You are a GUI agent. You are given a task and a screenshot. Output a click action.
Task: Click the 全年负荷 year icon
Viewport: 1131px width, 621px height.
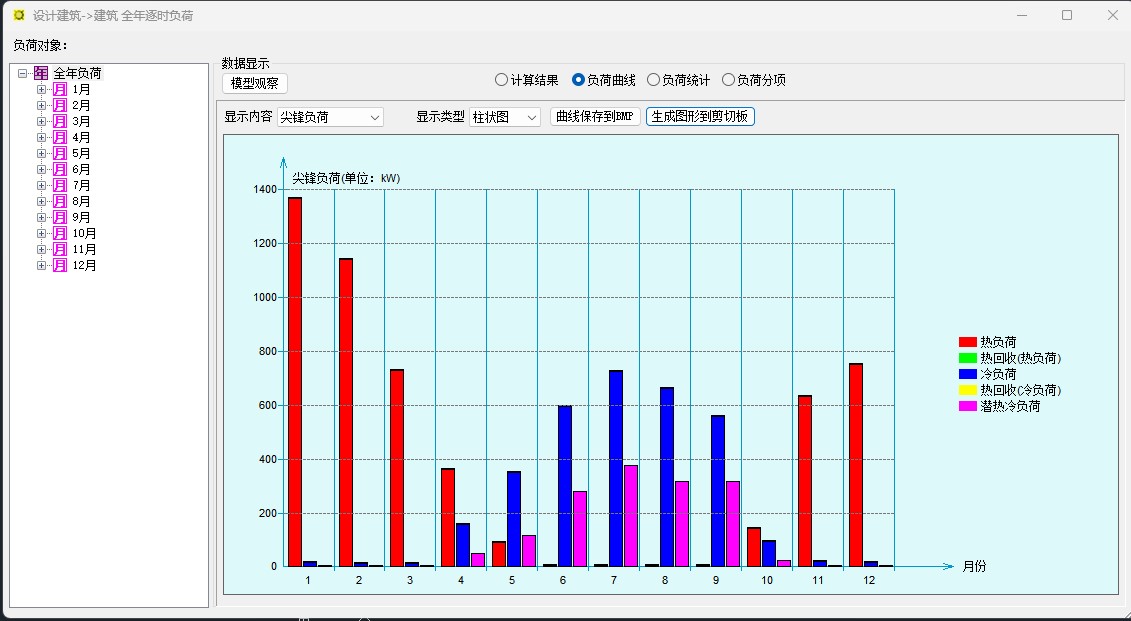(41, 73)
